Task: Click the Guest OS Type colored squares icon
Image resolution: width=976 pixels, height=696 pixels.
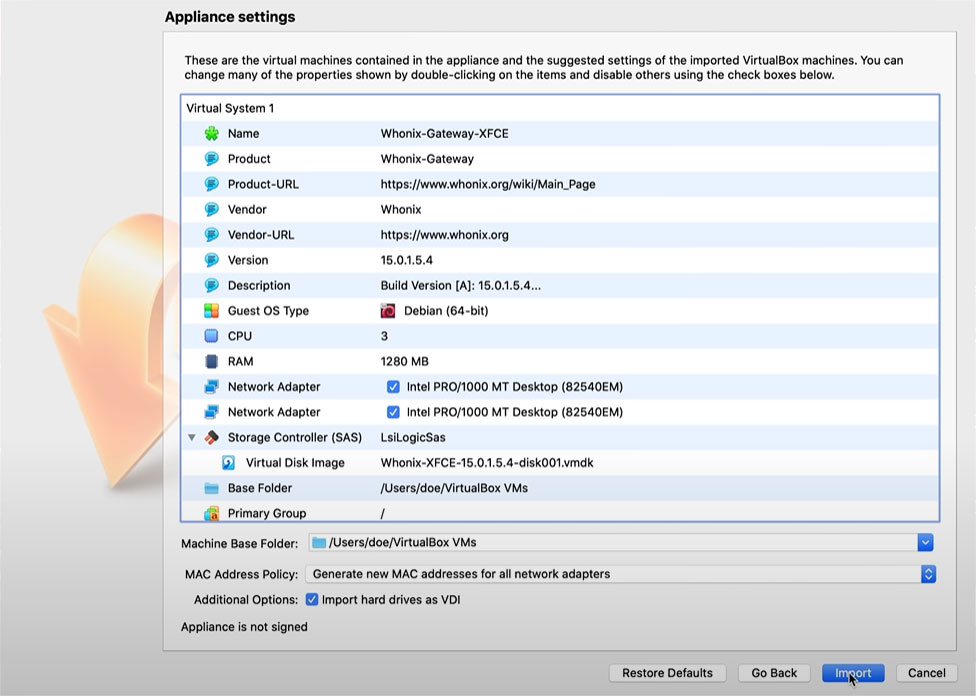Action: (212, 311)
